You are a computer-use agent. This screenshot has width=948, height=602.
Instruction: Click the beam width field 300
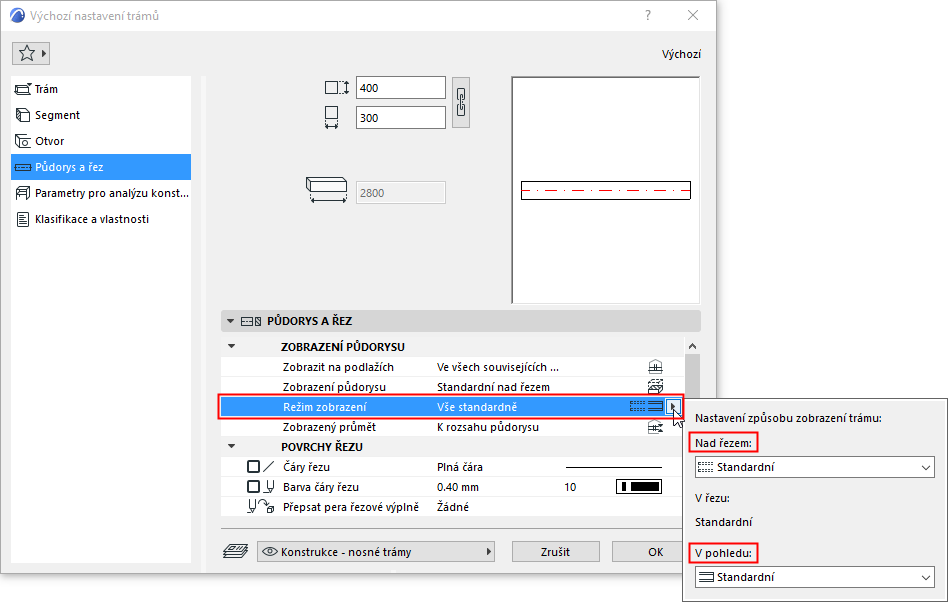coord(401,118)
